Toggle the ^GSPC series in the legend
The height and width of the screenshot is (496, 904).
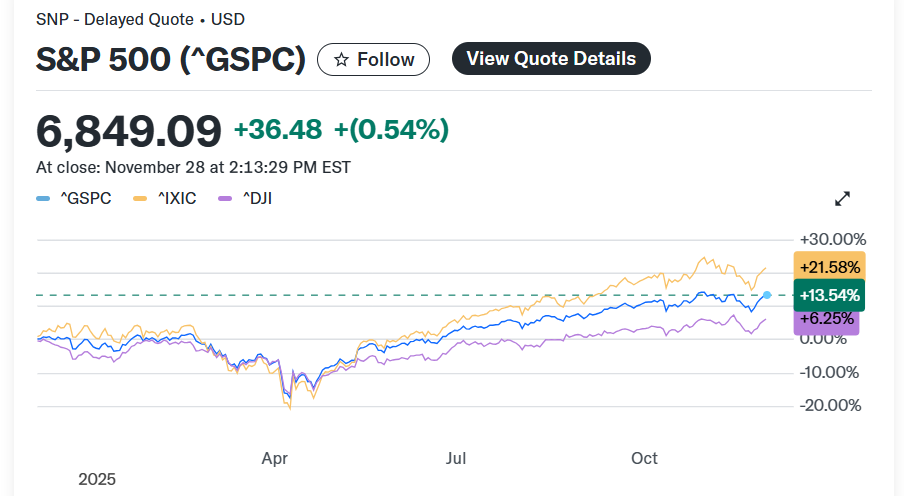click(86, 198)
